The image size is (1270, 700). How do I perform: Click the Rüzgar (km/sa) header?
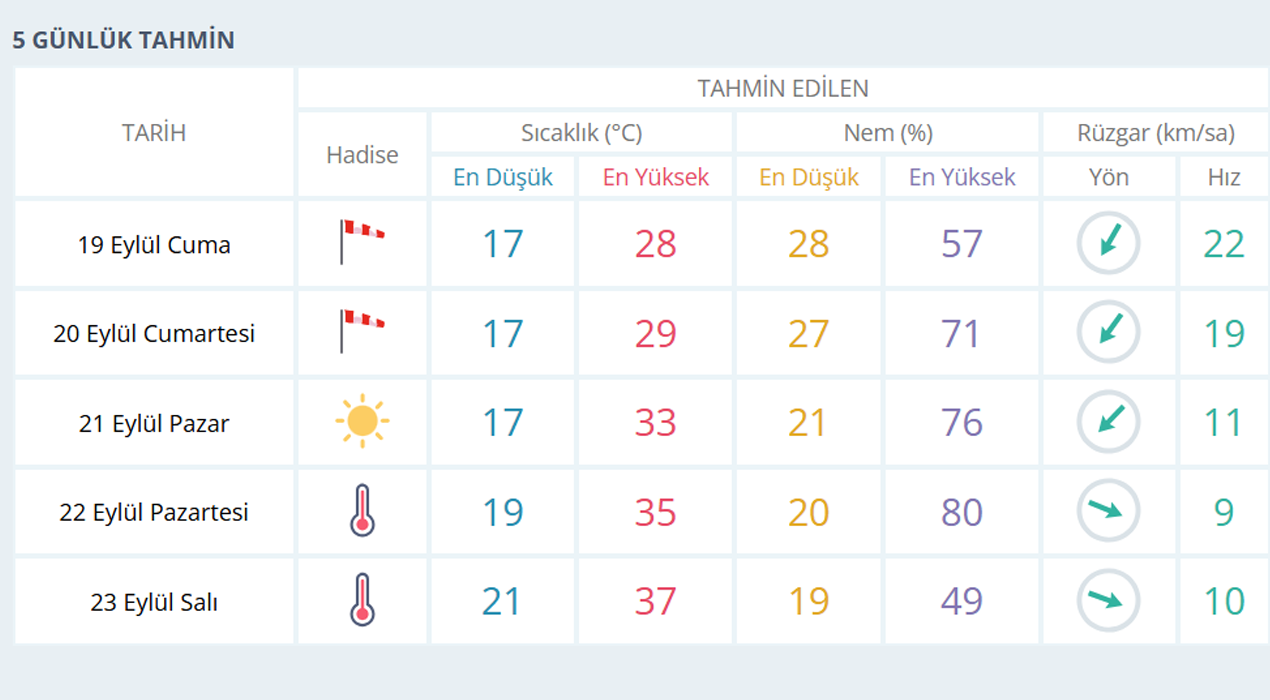[1155, 133]
